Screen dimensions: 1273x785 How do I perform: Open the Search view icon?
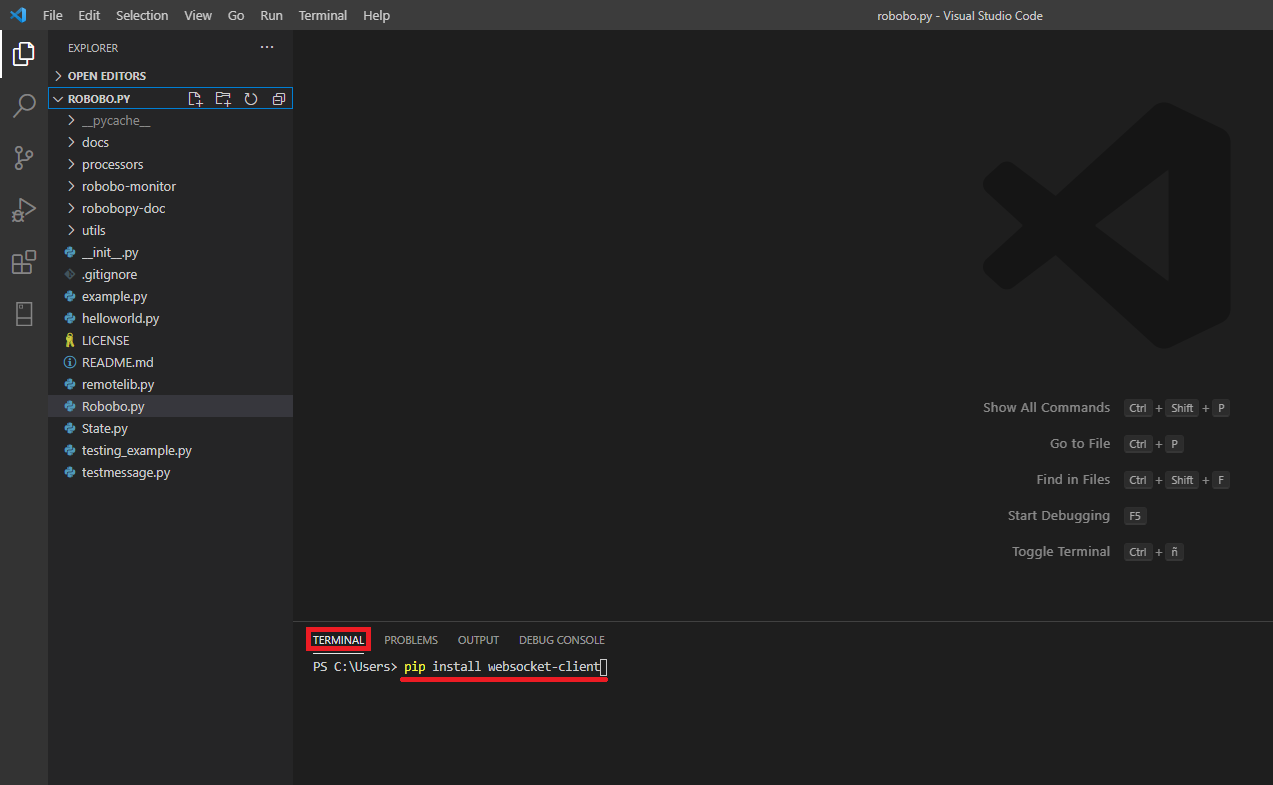24,106
